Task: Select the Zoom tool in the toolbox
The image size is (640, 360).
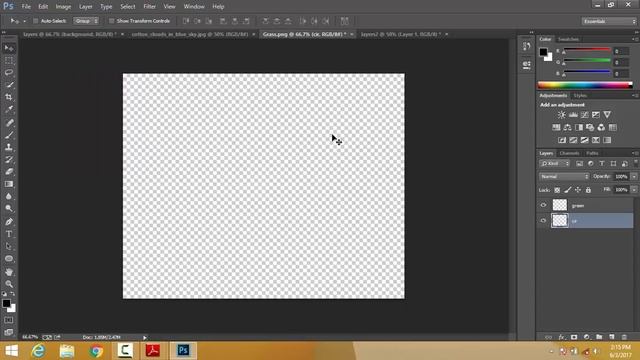Action: 9,284
